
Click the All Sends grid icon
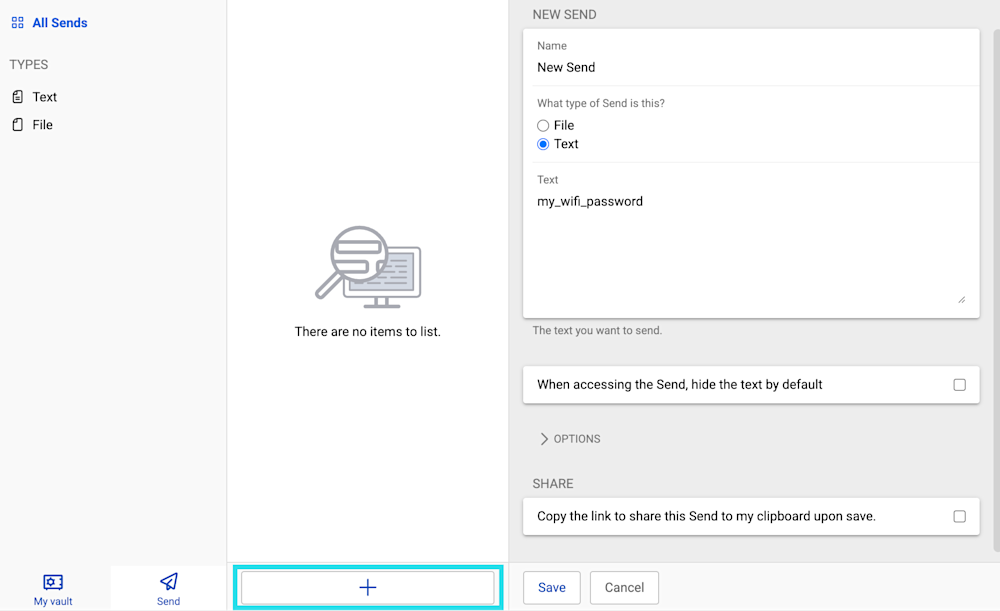coord(17,22)
